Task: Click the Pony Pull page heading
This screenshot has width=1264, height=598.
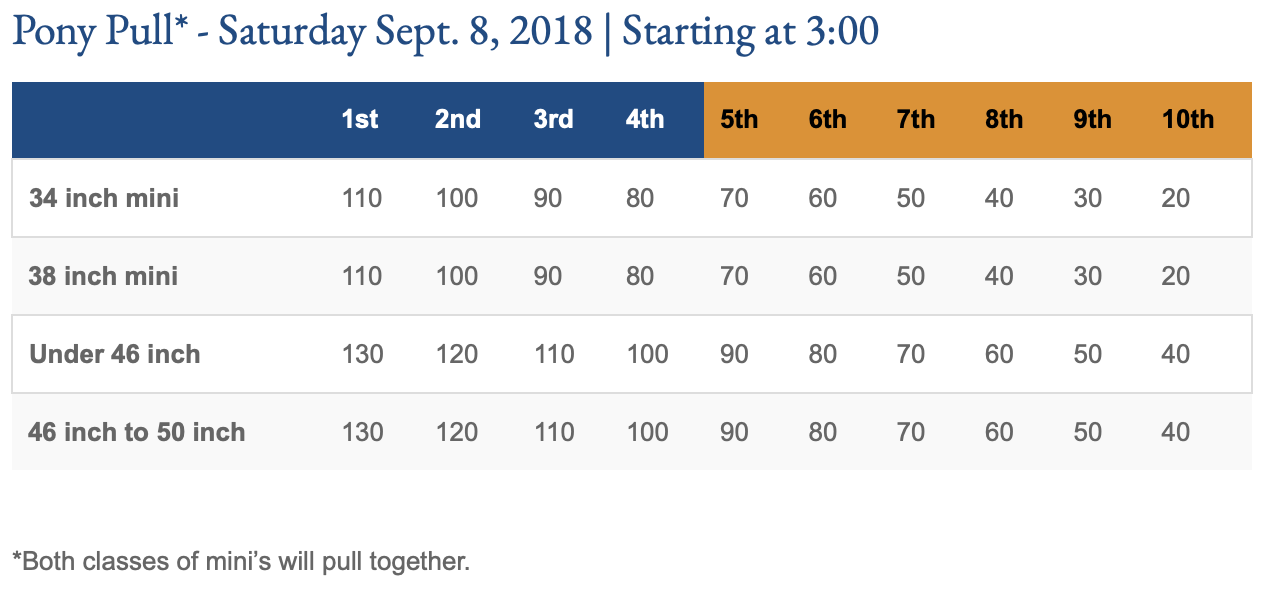Action: 445,31
